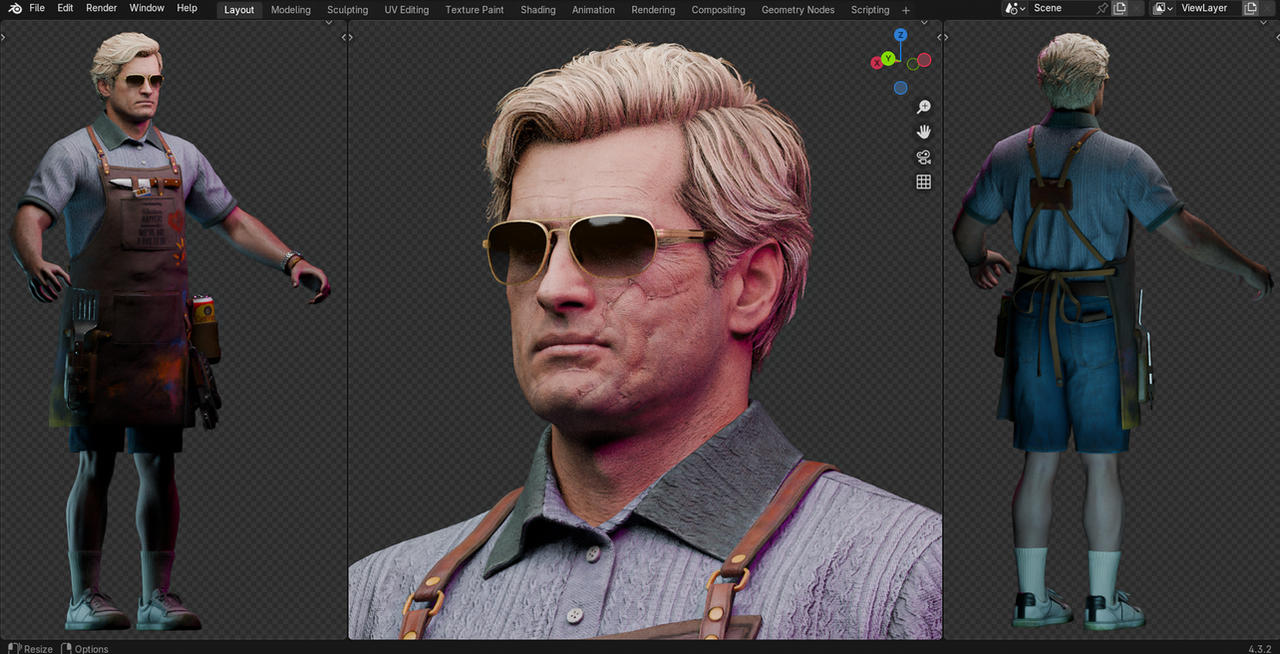Add new view layer using copy icon beside ViewLayer
This screenshot has width=1280, height=654.
[1252, 8]
